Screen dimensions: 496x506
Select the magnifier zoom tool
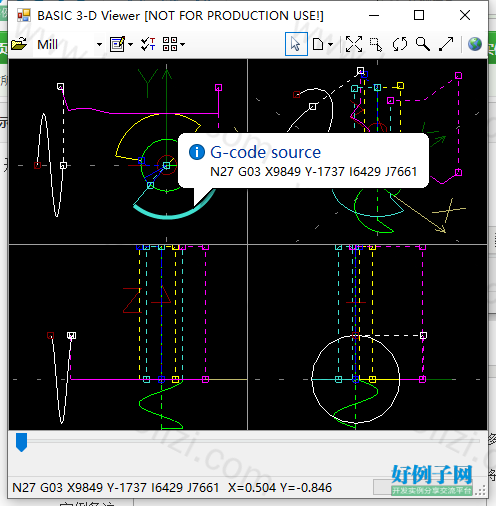423,44
